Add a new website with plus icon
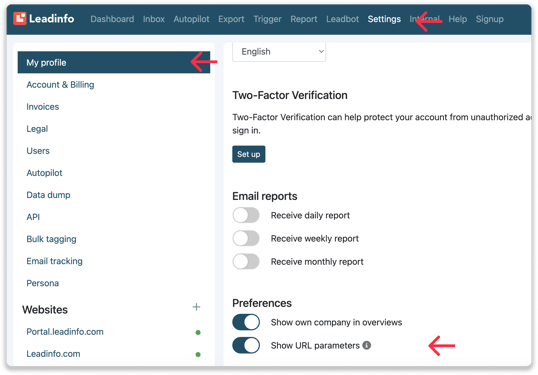Viewport: 538px width, 375px height. point(196,307)
